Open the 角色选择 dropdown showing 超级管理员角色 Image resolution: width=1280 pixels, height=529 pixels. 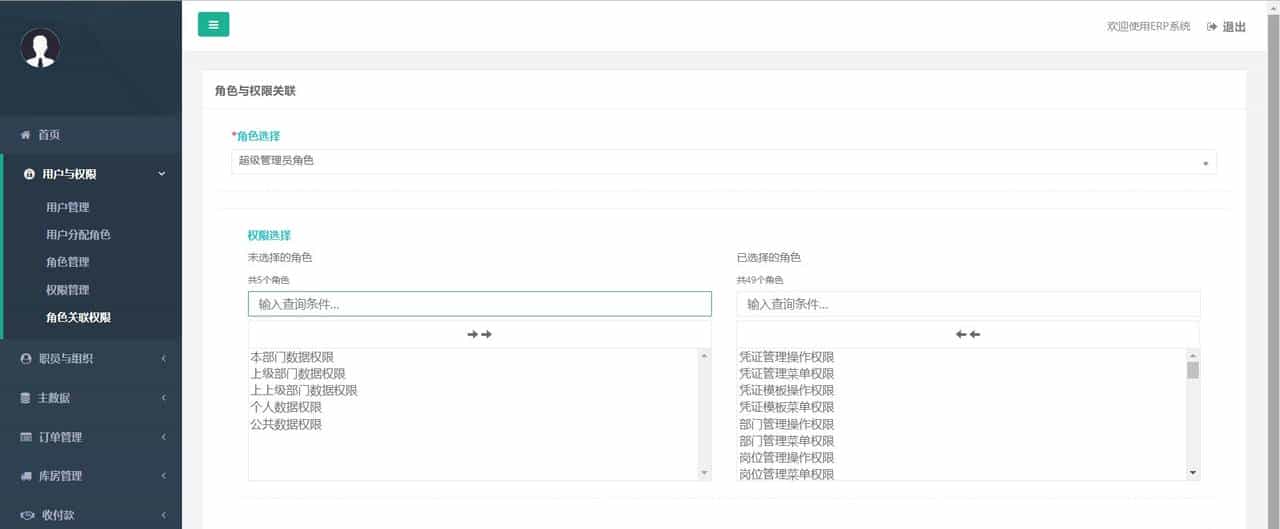click(x=724, y=161)
